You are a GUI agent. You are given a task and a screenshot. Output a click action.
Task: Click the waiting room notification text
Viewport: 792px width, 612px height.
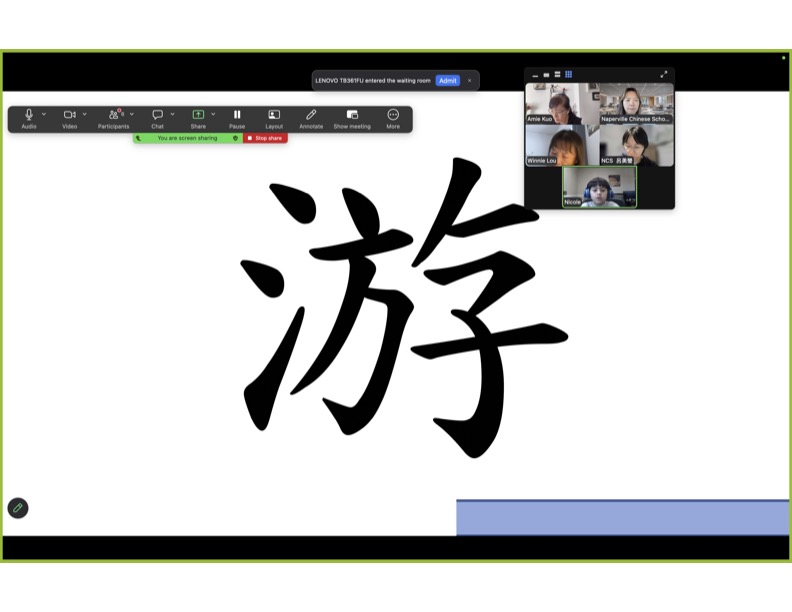click(x=373, y=80)
